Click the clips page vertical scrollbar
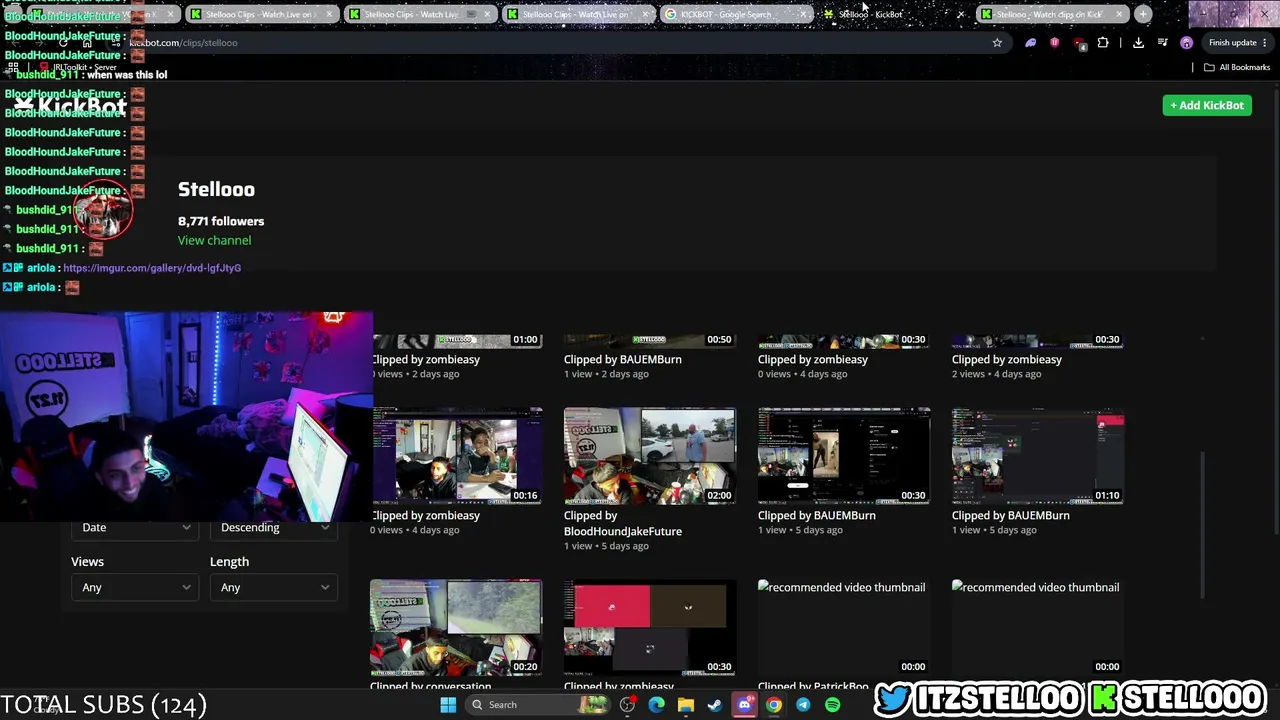 pyautogui.click(x=1203, y=525)
